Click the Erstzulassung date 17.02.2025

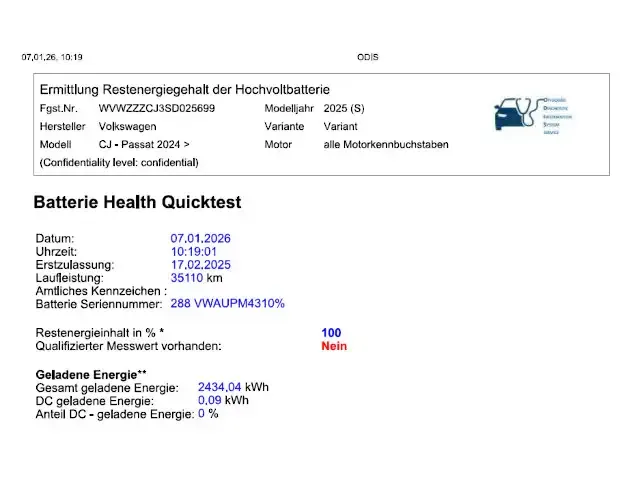click(201, 265)
